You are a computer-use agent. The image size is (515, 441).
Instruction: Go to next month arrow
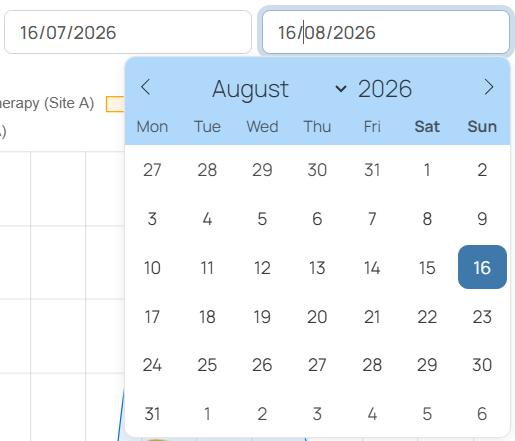click(x=489, y=87)
